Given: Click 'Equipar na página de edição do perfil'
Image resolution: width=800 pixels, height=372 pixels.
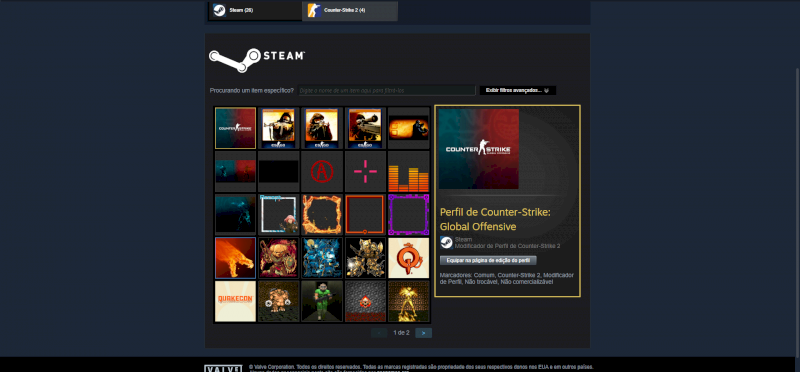Looking at the screenshot, I should pos(488,260).
